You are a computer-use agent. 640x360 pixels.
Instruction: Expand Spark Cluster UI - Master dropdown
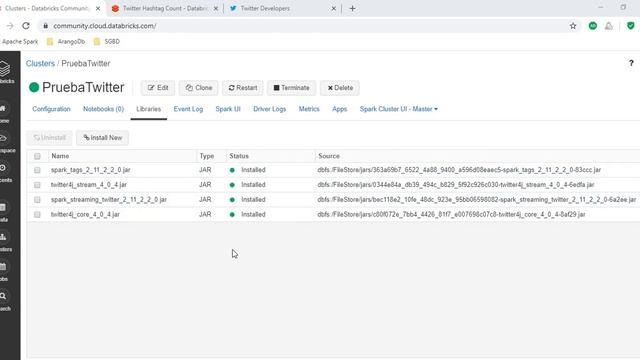[398, 109]
